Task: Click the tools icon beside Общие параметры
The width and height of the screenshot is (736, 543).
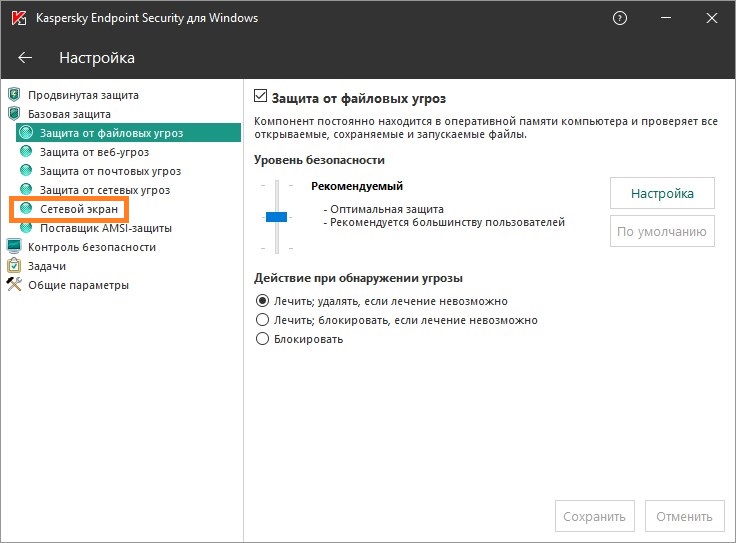Action: [14, 285]
